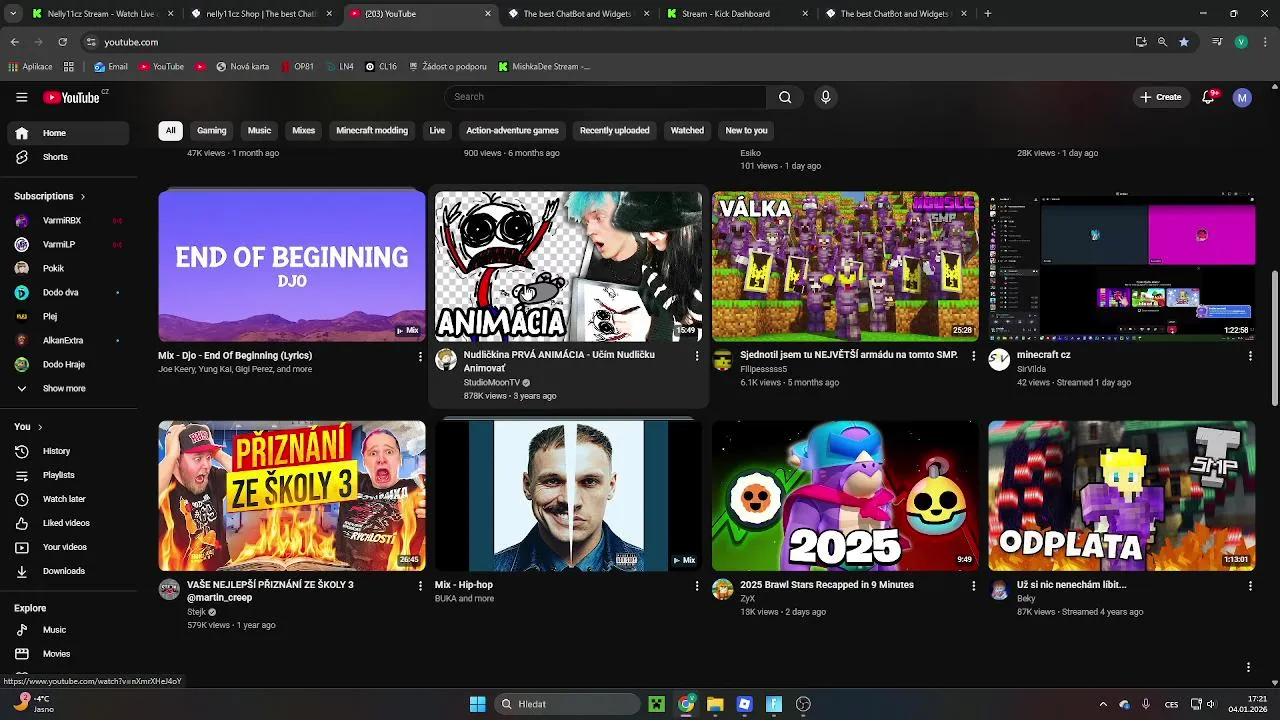This screenshot has width=1280, height=720.
Task: Go back in Chrome
Action: pos(14,42)
